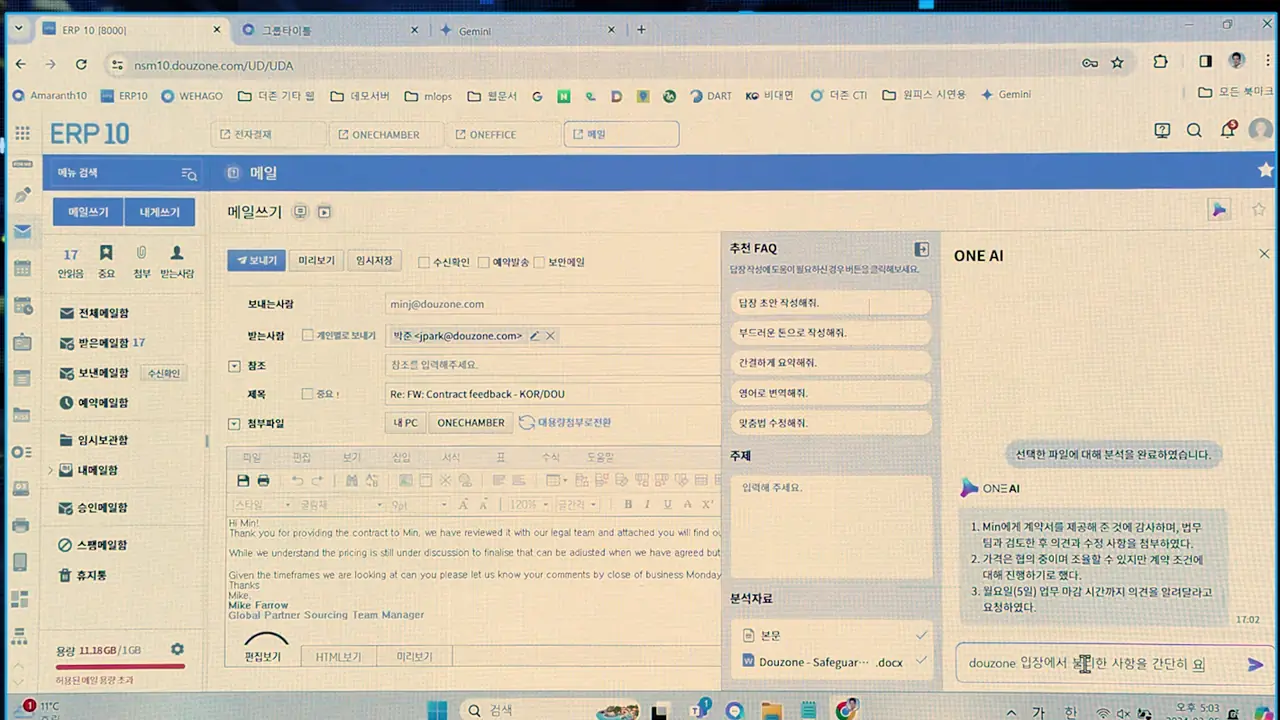Open the 받은메일함 inbox folder
The image size is (1280, 720).
point(102,343)
